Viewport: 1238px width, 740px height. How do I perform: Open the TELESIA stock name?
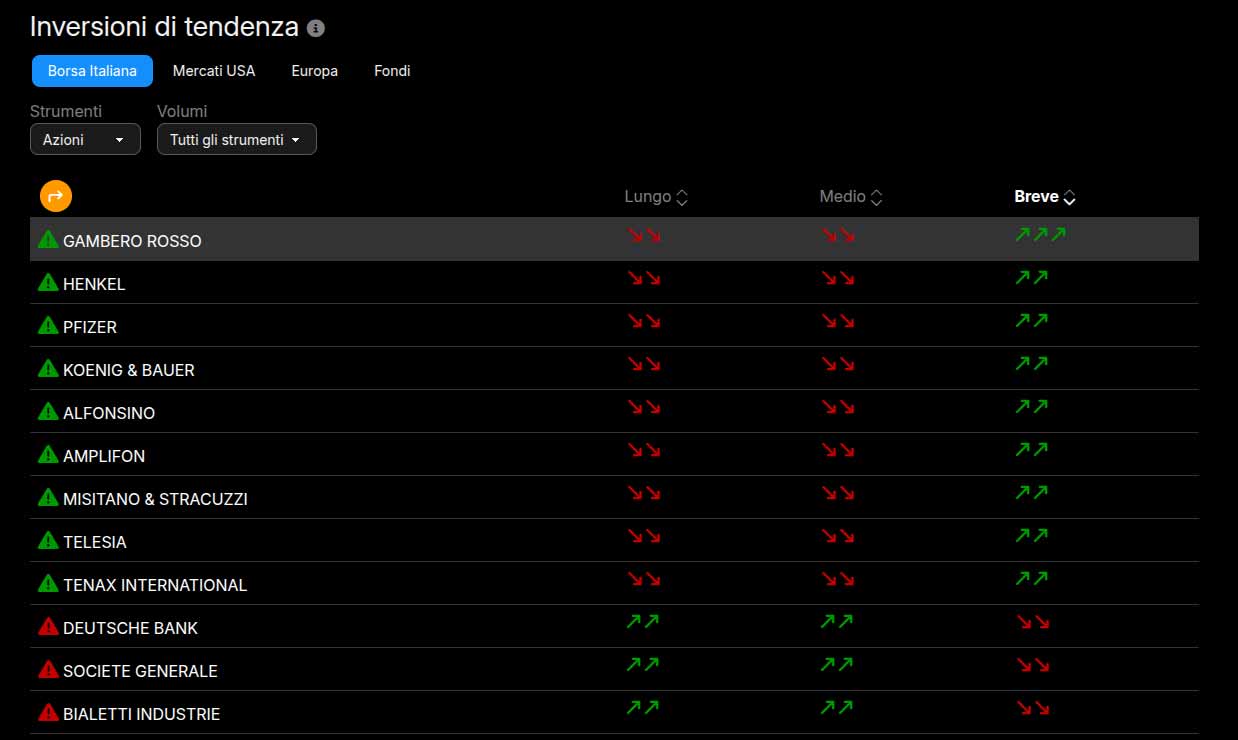point(95,542)
